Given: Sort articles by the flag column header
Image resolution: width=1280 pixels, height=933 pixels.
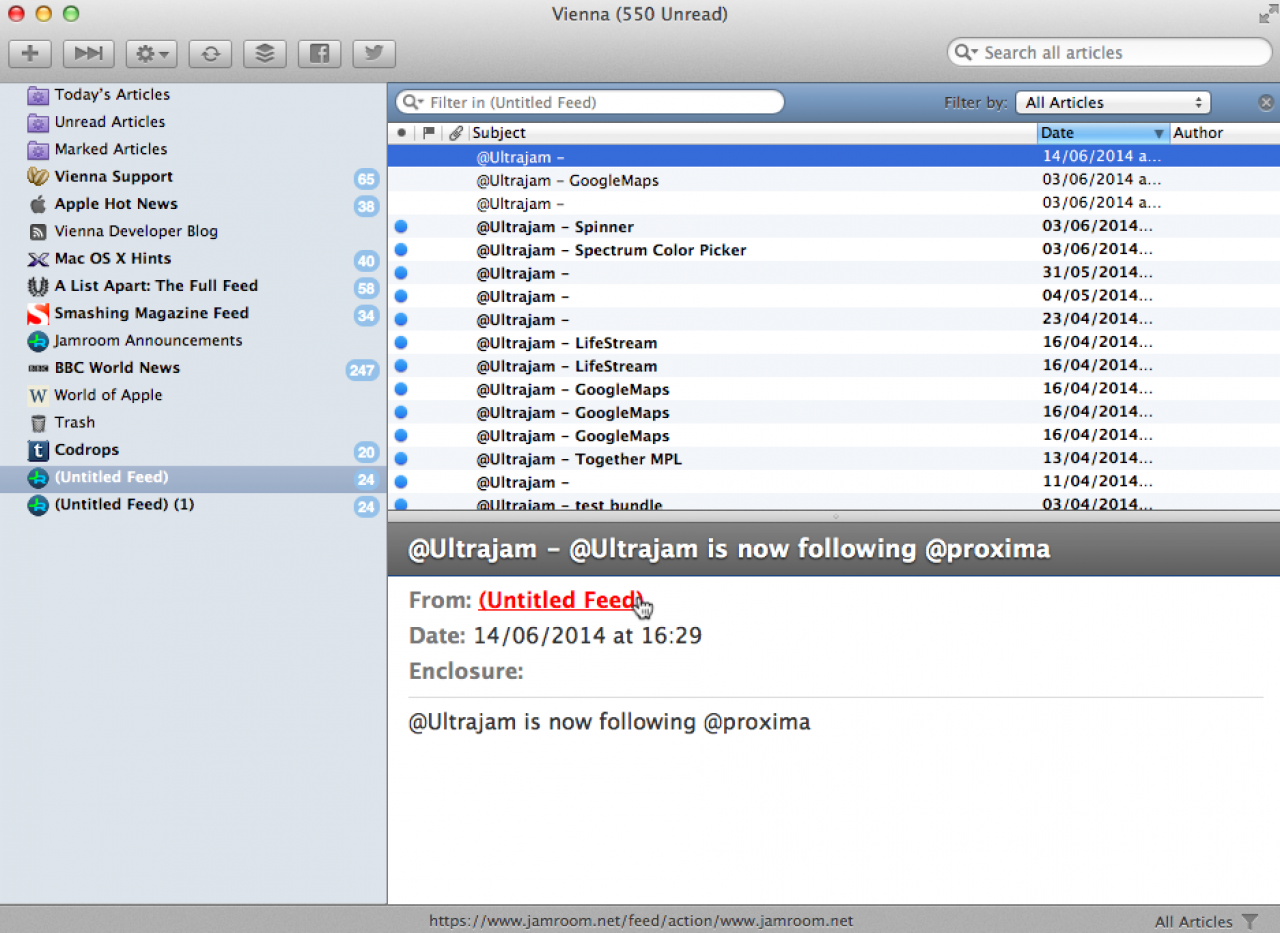Looking at the screenshot, I should [x=429, y=133].
